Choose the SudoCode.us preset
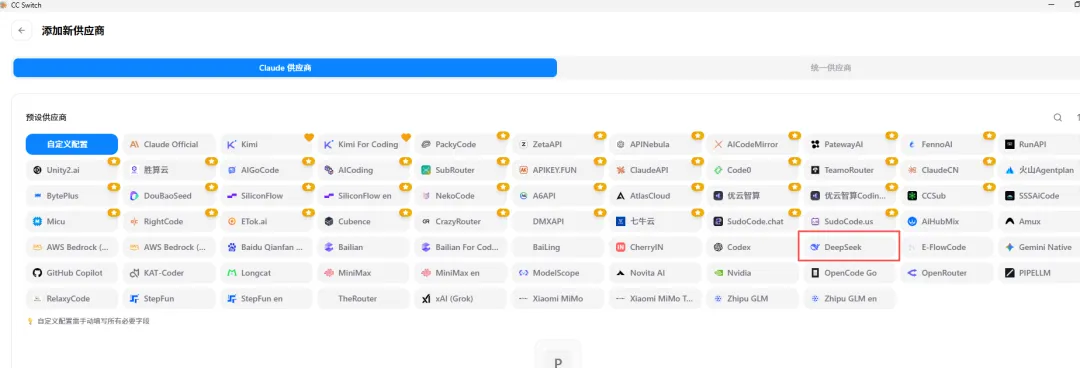 click(850, 221)
